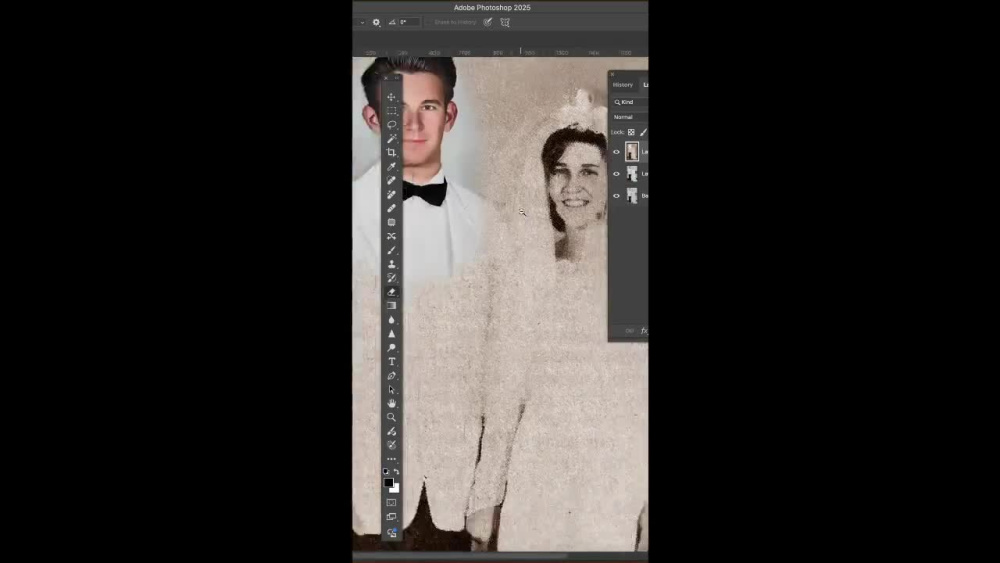Image resolution: width=1000 pixels, height=563 pixels.
Task: Collapse the floating toolbar double-arrow
Action: 397,78
